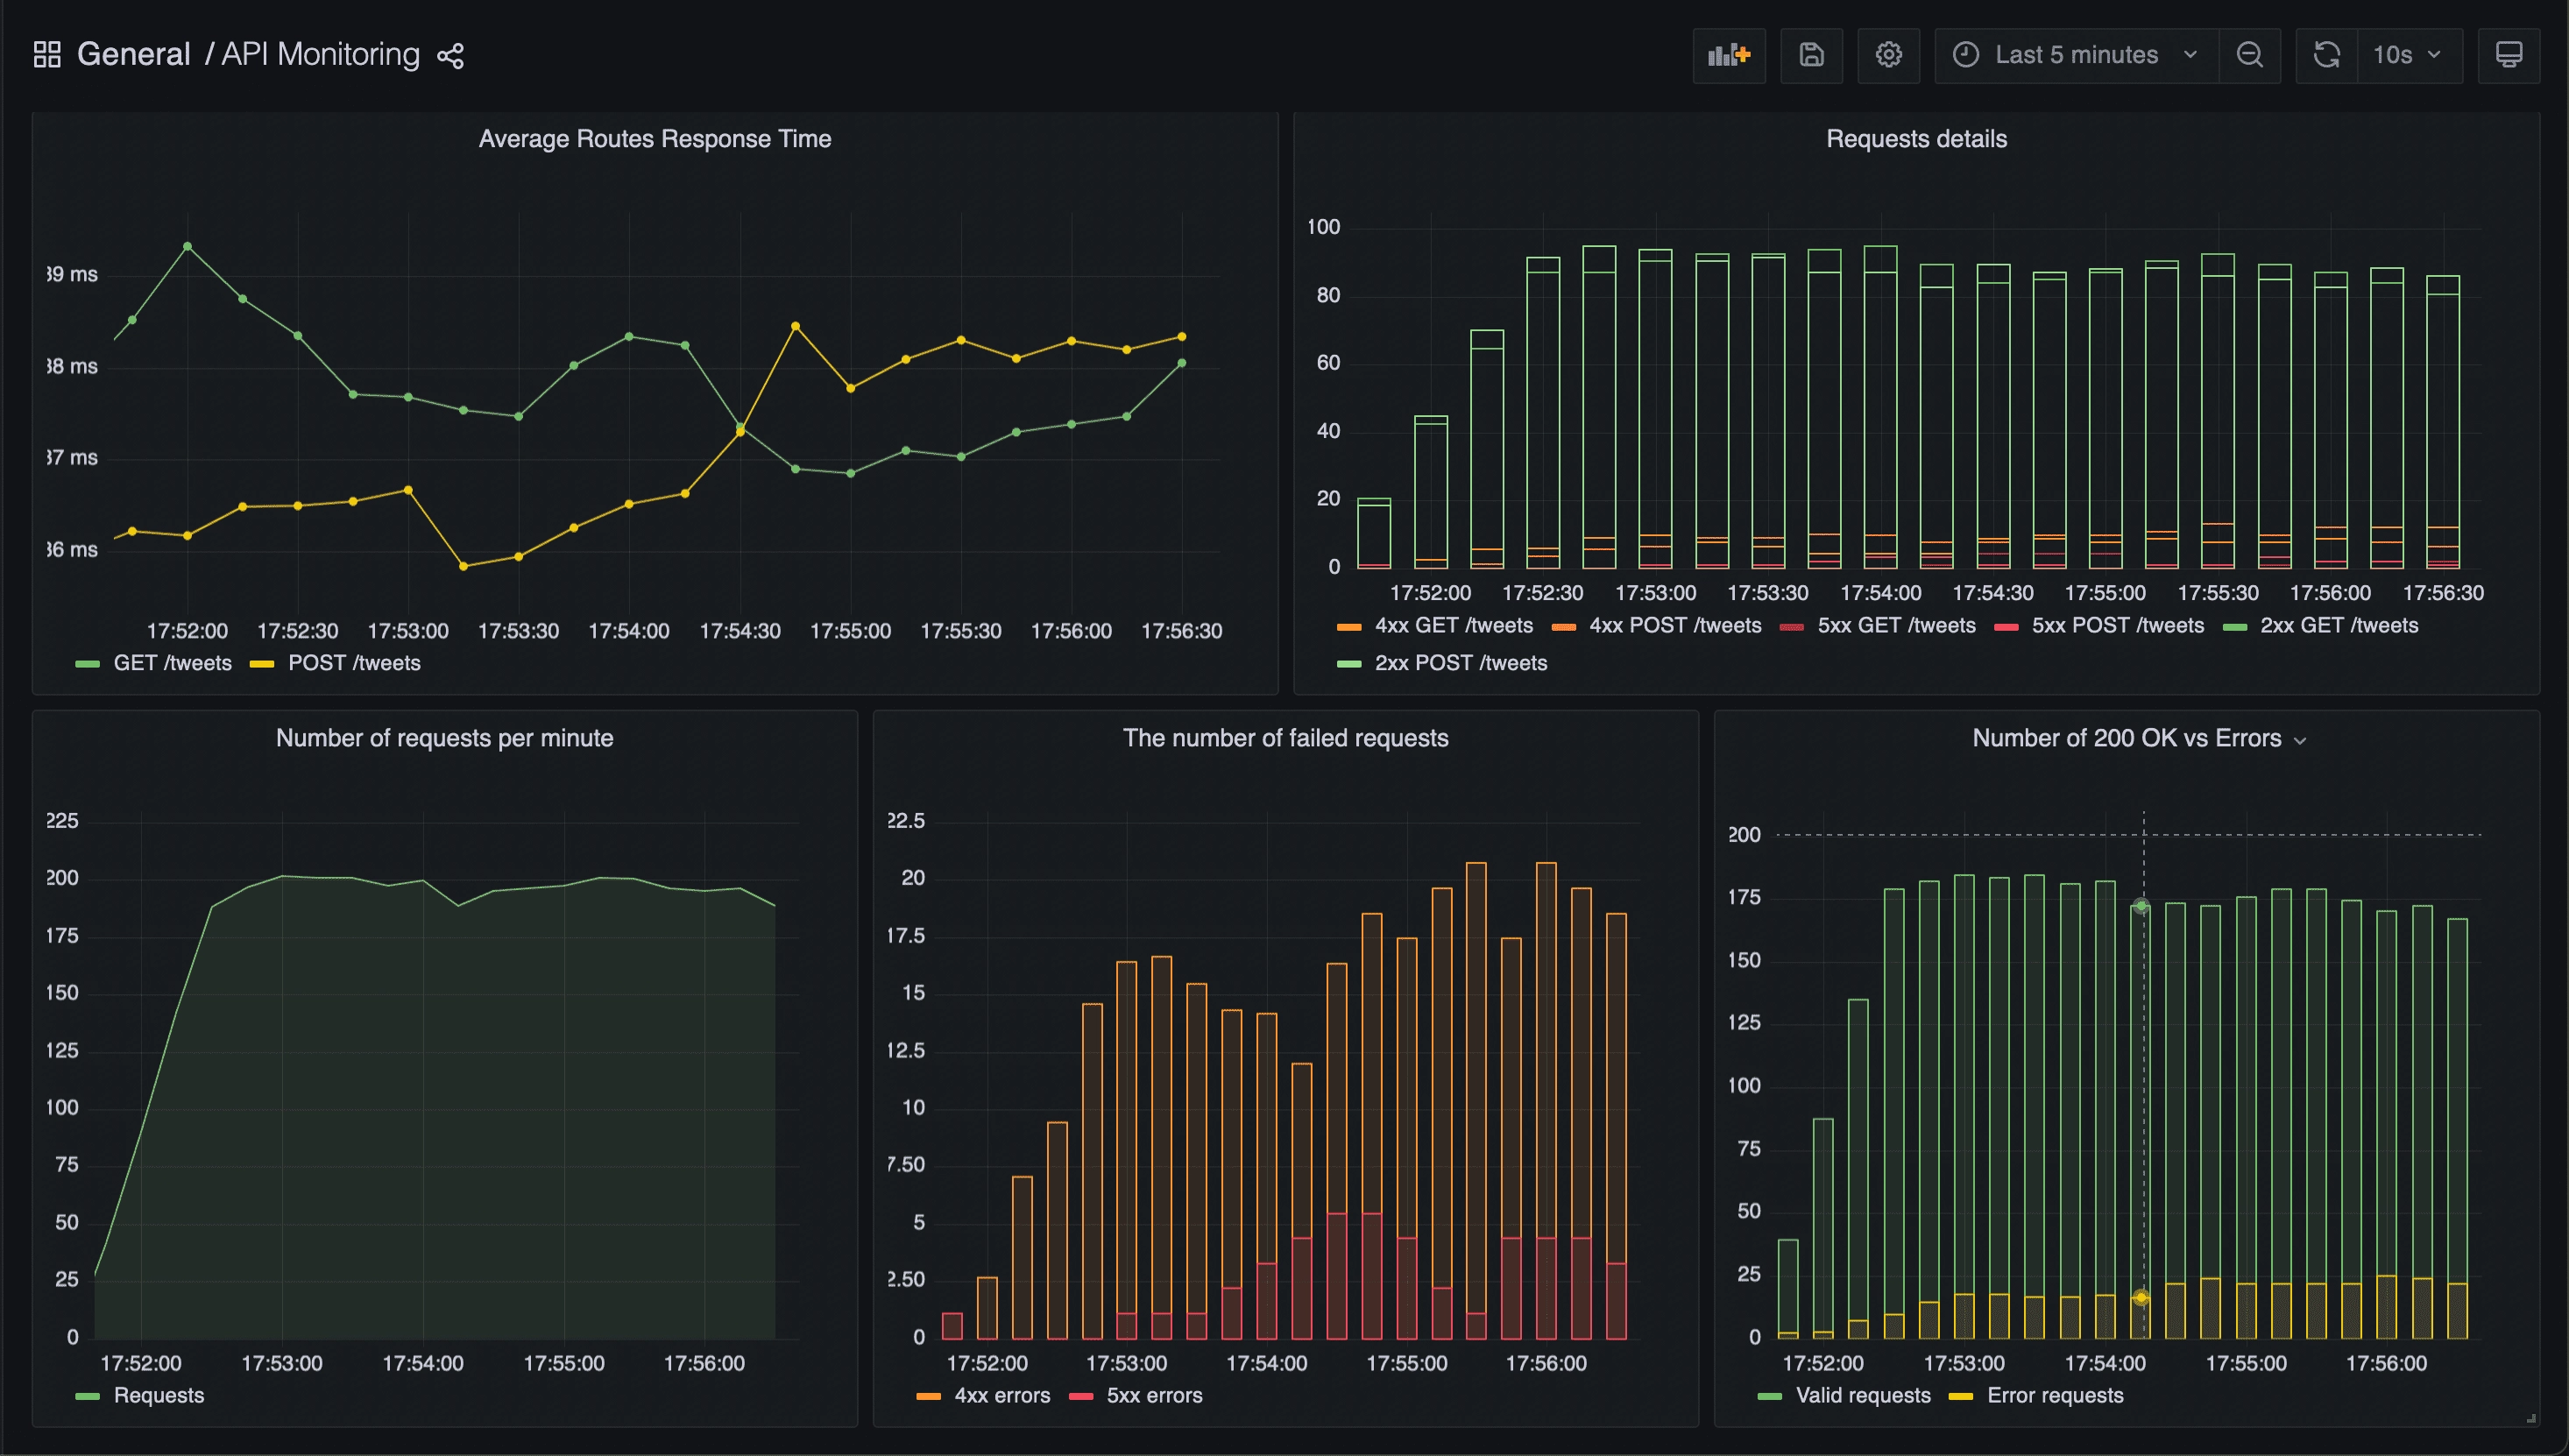The image size is (2569, 1456).
Task: Open the Last 5 minutes time picker
Action: click(2076, 55)
